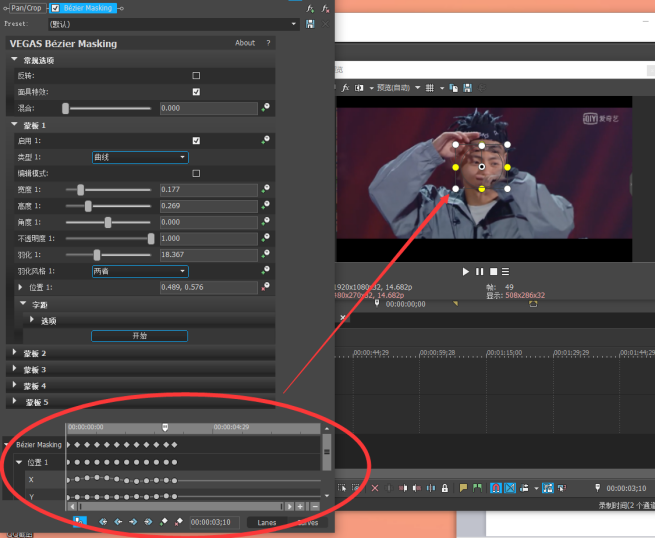This screenshot has height=538, width=655.
Task: Go to previous keyframe arrow
Action: click(118, 522)
